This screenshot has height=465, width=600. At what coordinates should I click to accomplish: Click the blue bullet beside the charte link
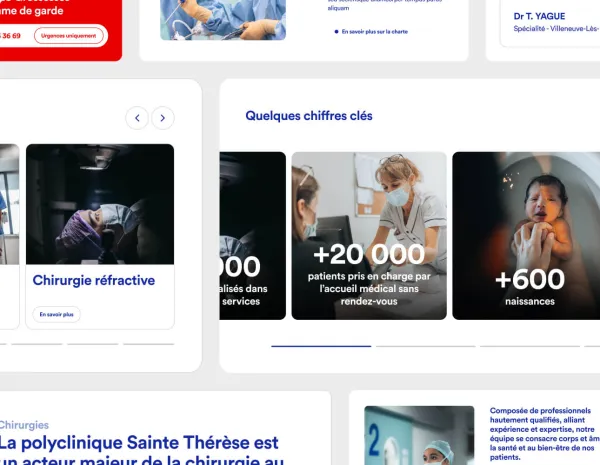(x=336, y=32)
